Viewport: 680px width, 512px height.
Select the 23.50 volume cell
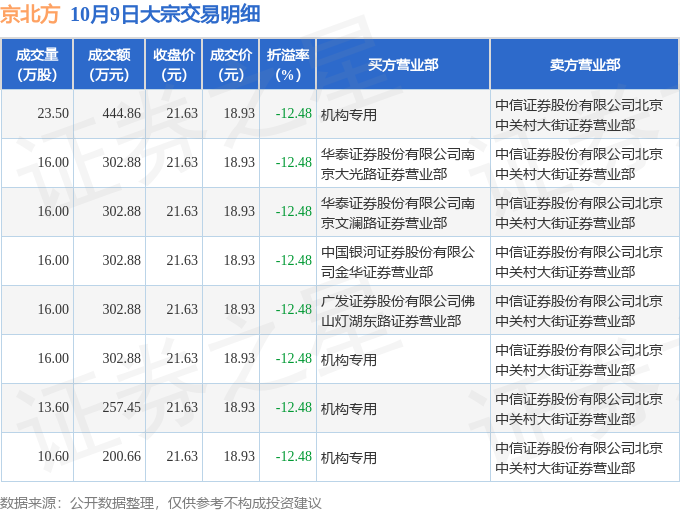pos(52,114)
